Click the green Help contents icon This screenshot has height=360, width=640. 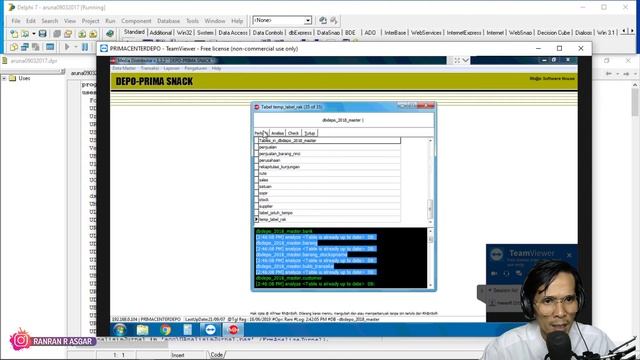coord(110,34)
